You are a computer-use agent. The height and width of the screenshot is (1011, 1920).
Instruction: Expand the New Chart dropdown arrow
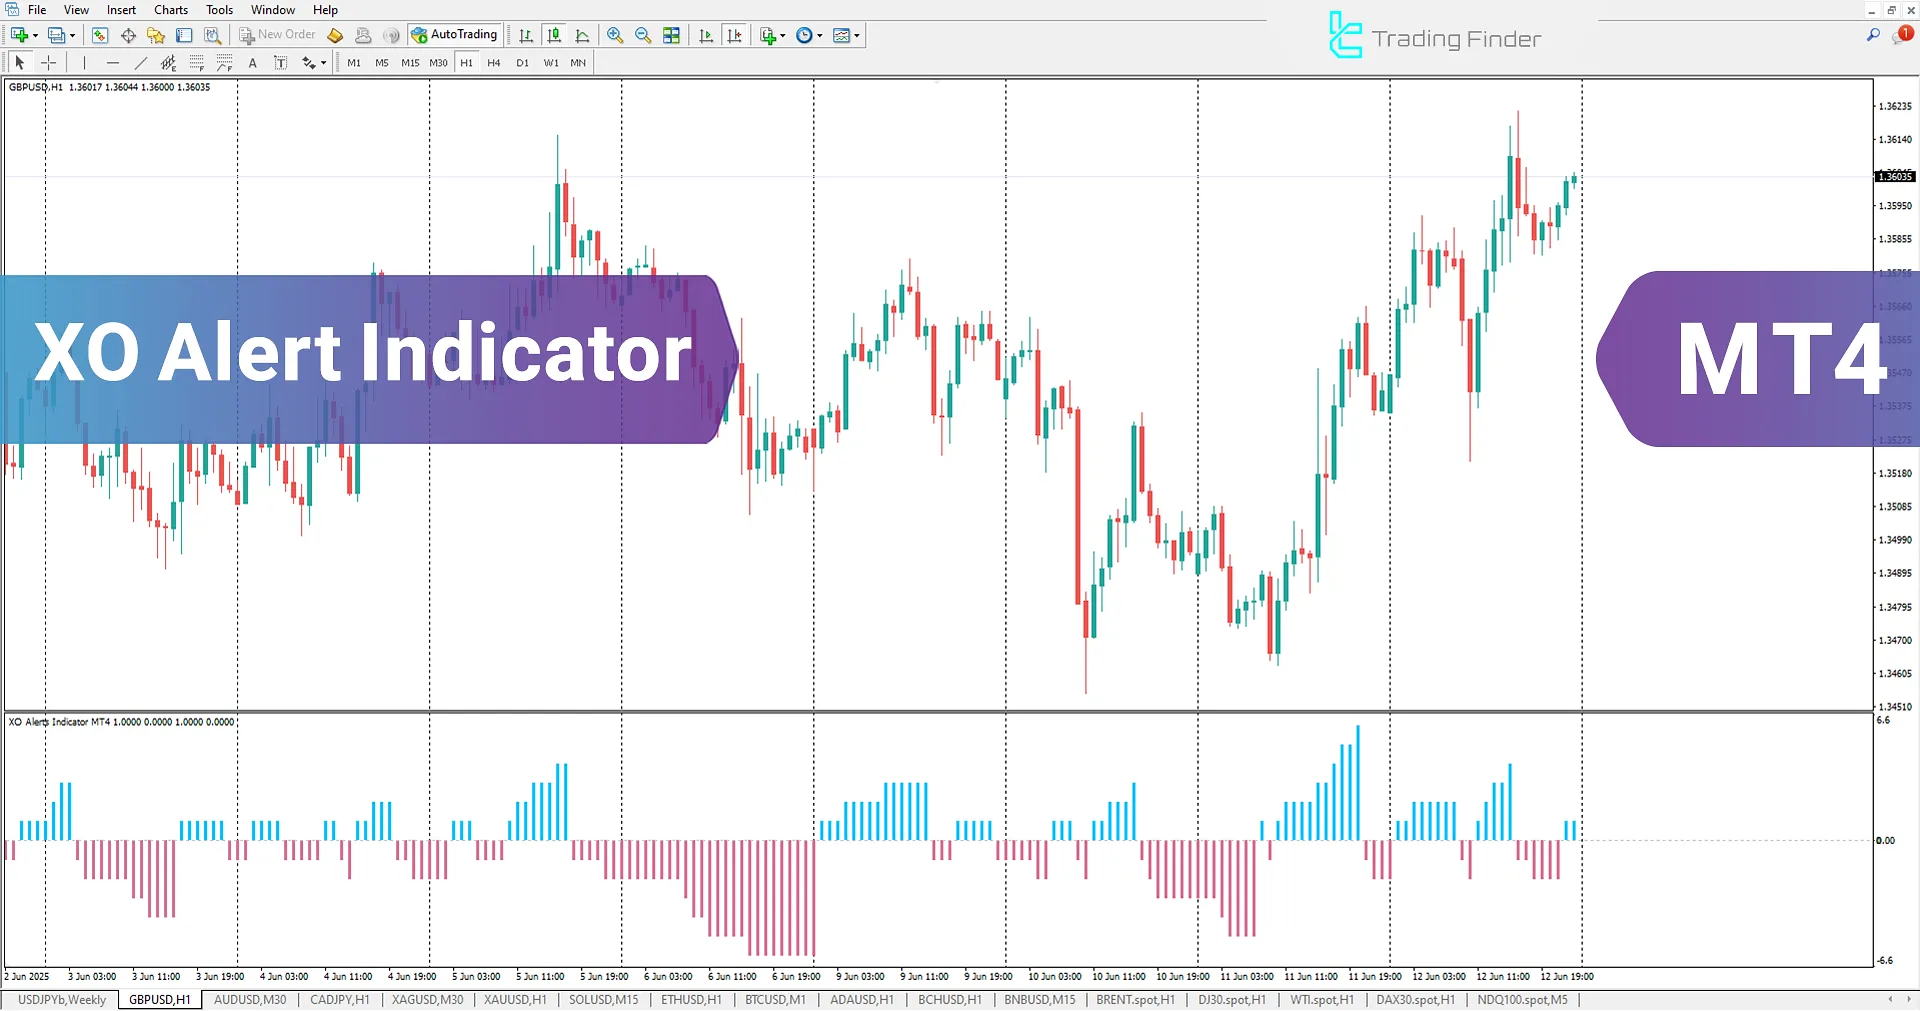click(35, 36)
